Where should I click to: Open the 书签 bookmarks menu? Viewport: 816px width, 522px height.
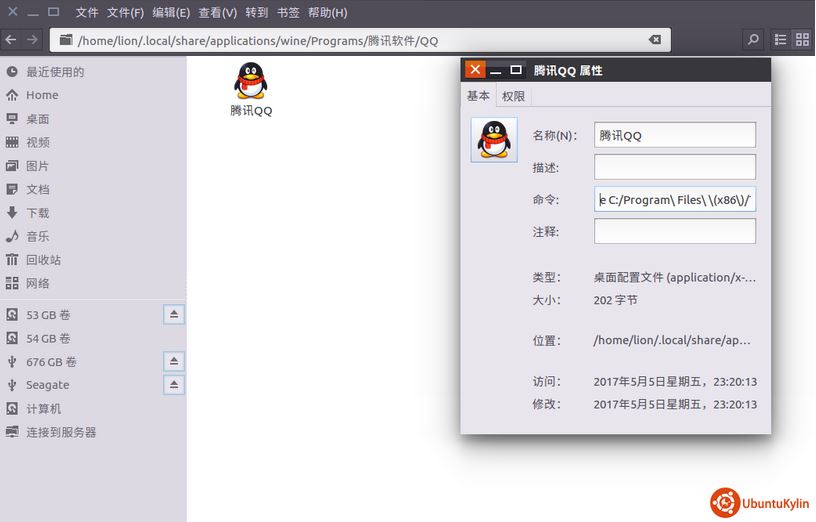pos(288,13)
